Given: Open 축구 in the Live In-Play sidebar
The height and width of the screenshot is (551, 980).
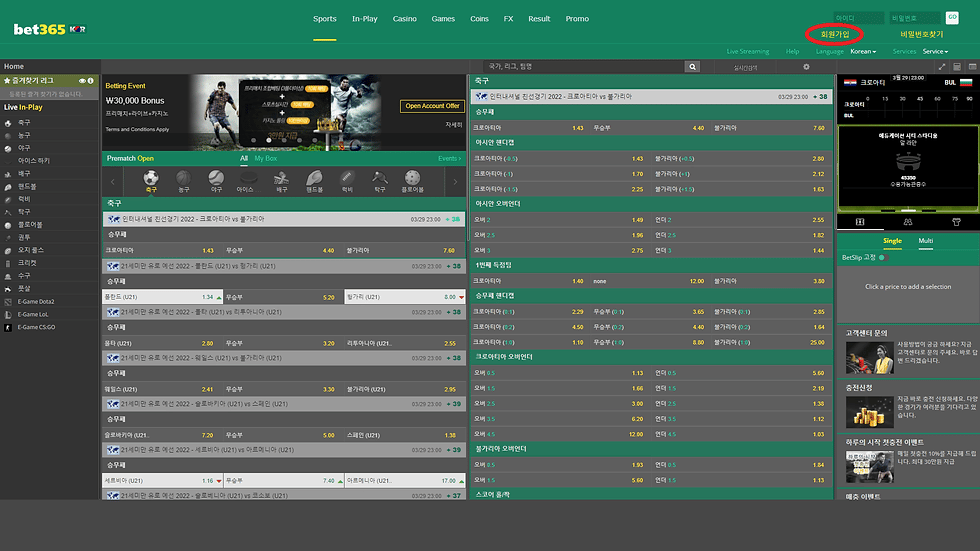Looking at the screenshot, I should (24, 122).
